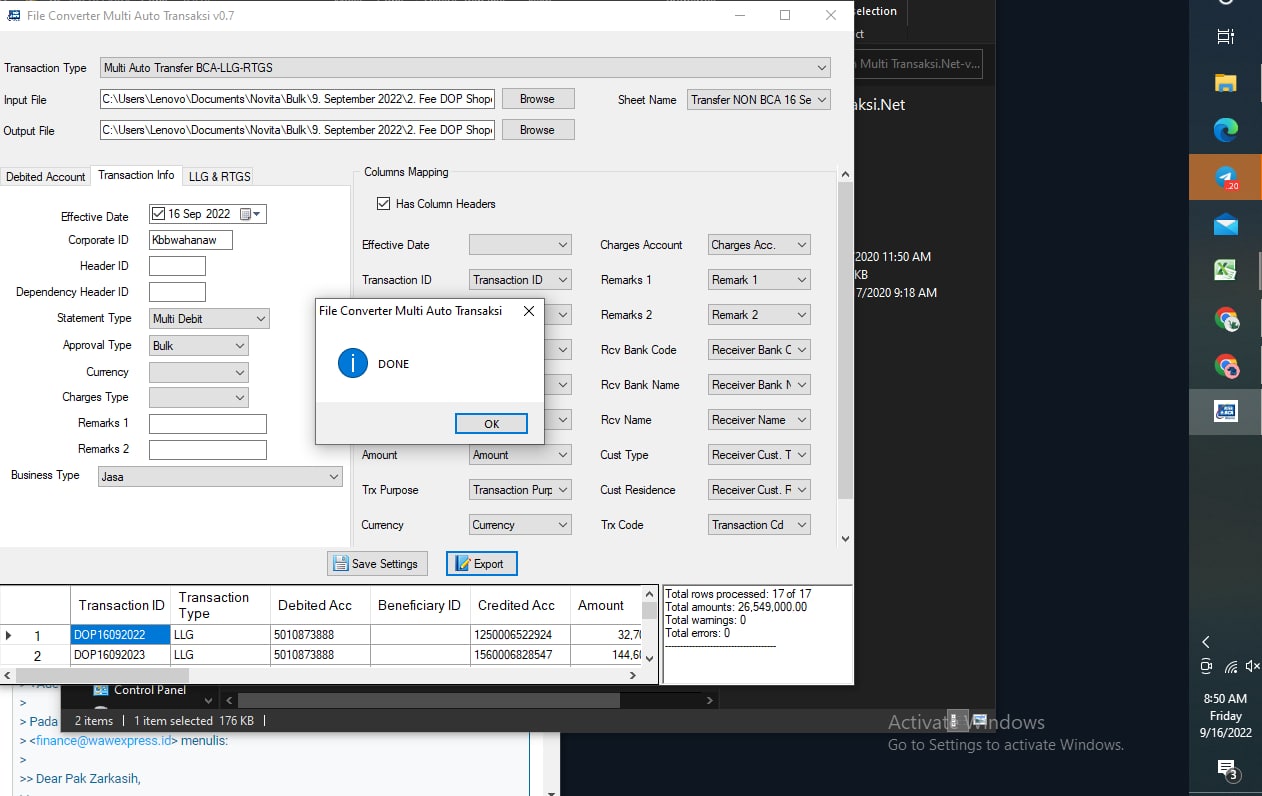Select cell DOP16092023 in the grid

(121, 655)
